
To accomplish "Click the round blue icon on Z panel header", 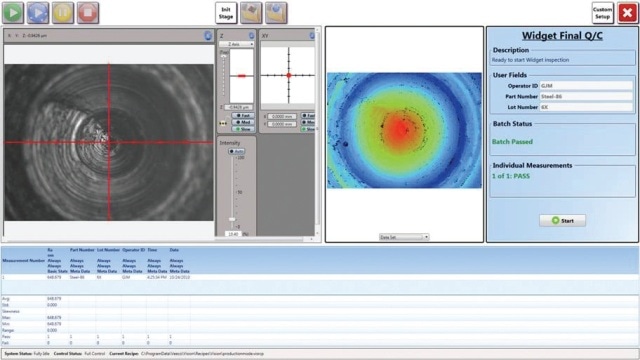I will (251, 36).
